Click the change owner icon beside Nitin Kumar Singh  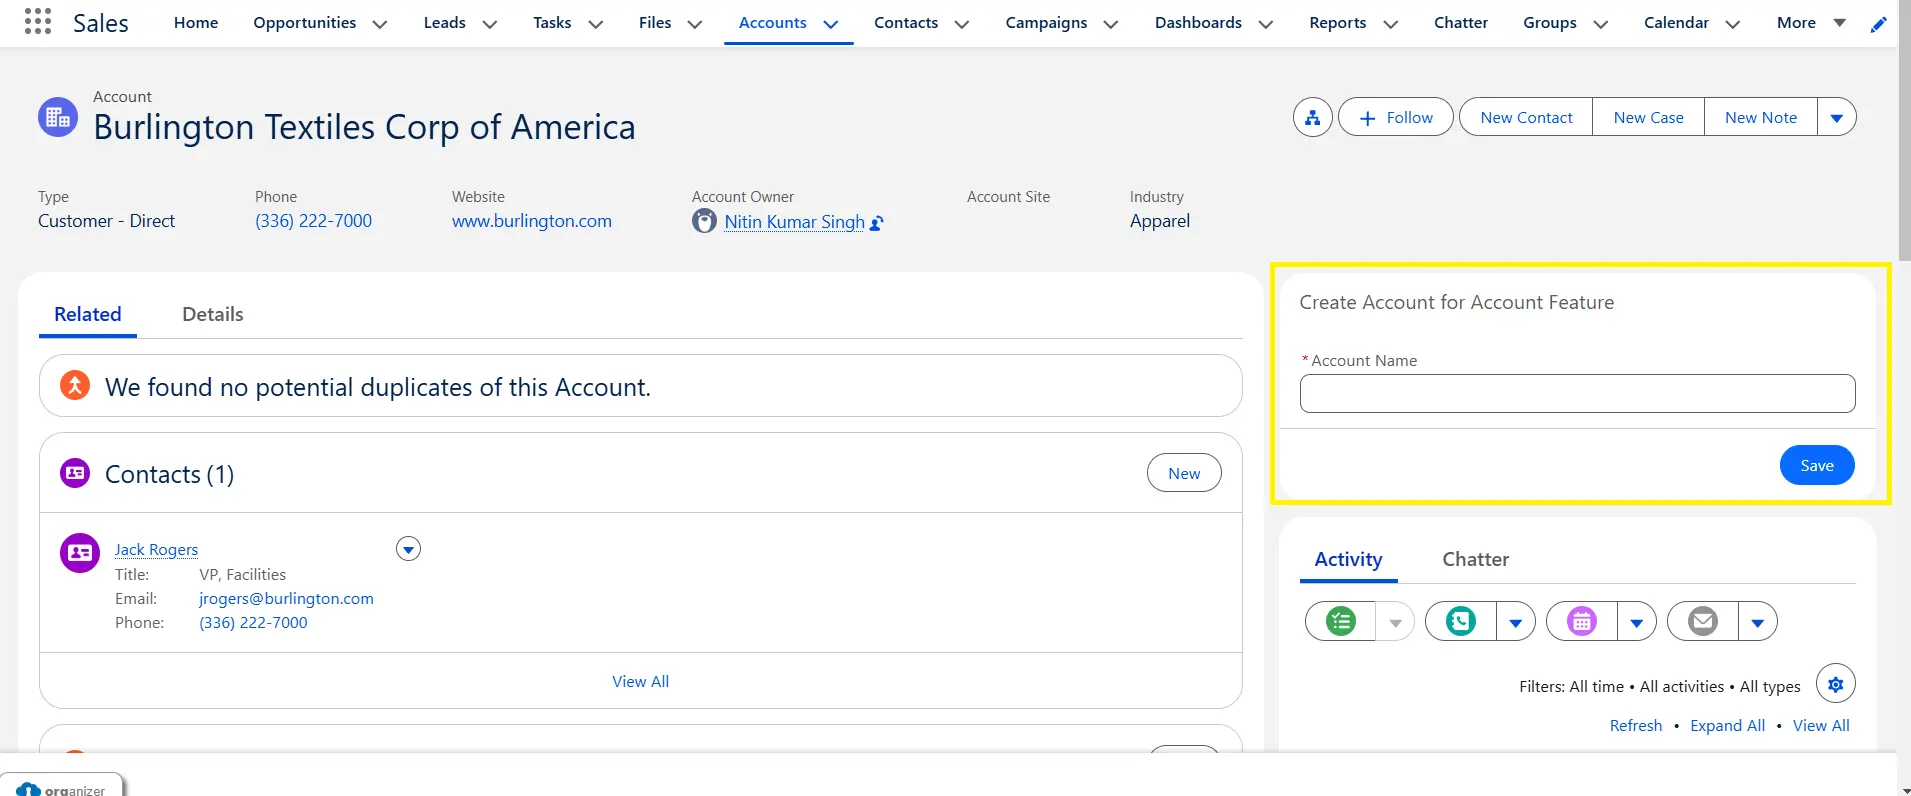click(877, 223)
